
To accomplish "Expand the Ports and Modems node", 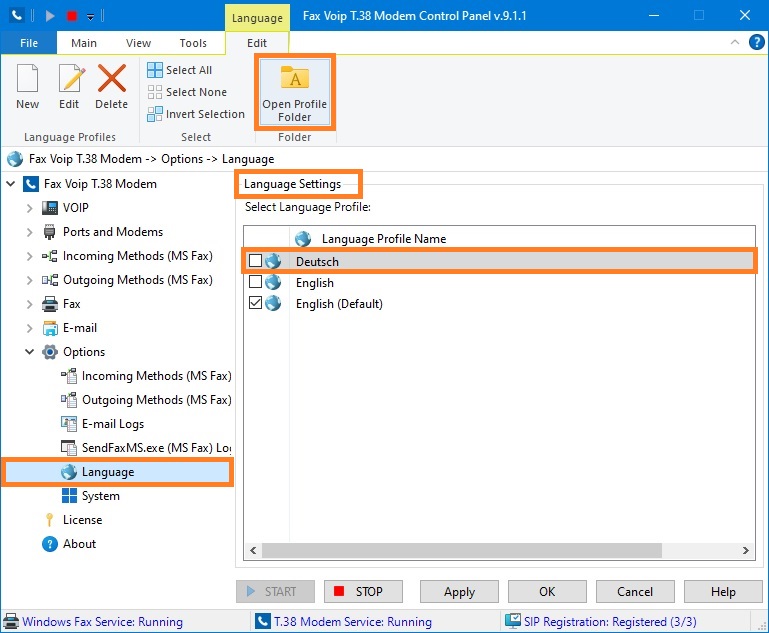I will tap(29, 232).
